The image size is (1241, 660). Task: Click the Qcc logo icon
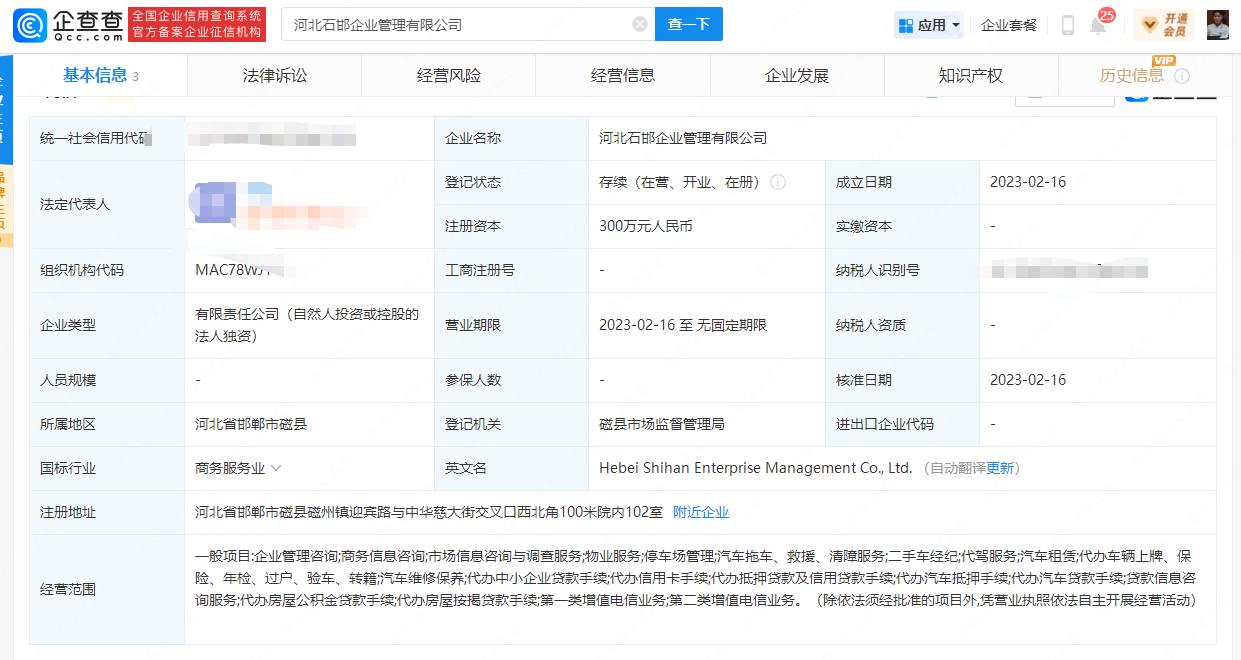tap(30, 25)
